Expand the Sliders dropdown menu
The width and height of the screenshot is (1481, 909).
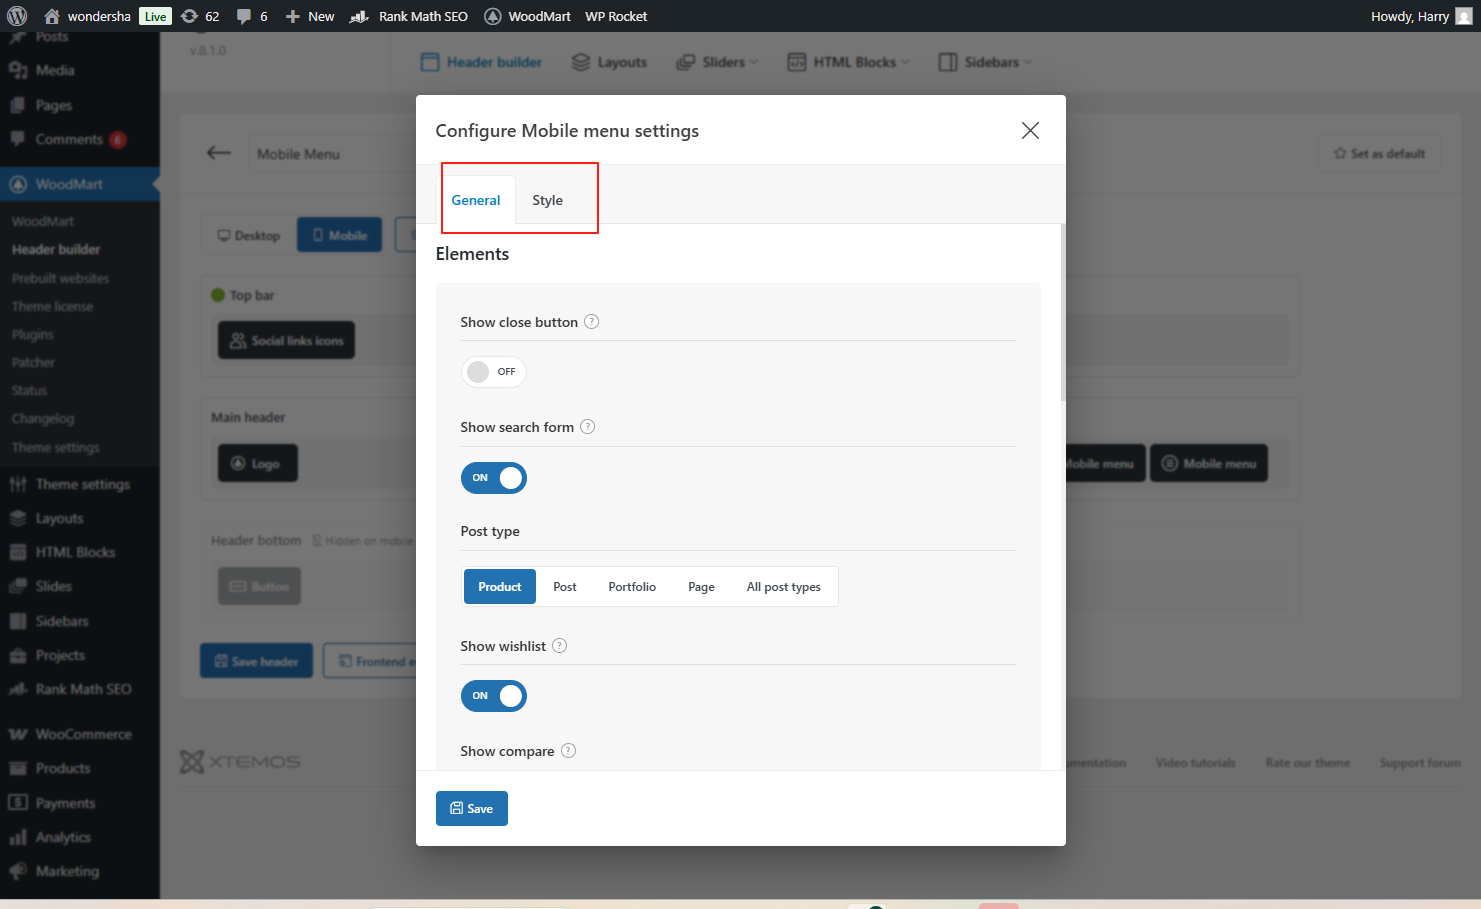coord(717,62)
